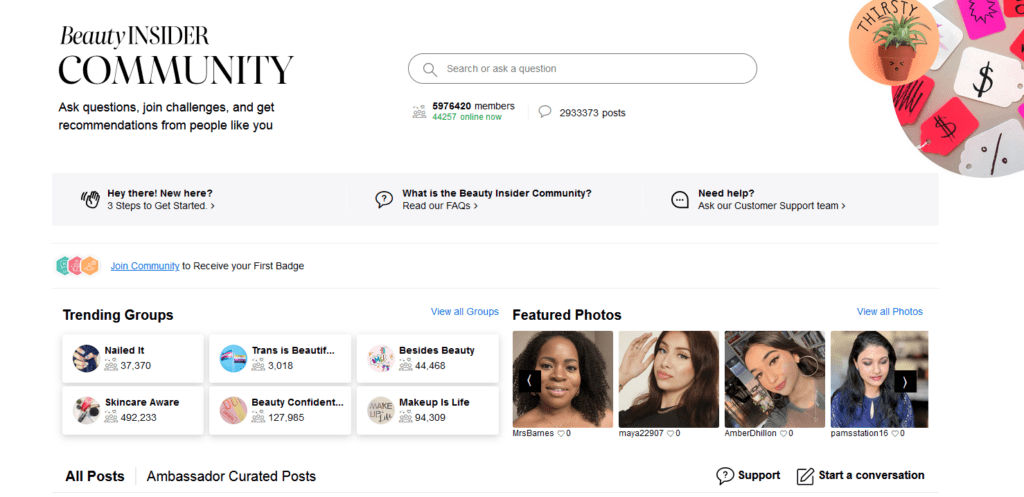Image resolution: width=1024 pixels, height=497 pixels.
Task: Click the magnifying glass search icon
Action: coord(430,69)
